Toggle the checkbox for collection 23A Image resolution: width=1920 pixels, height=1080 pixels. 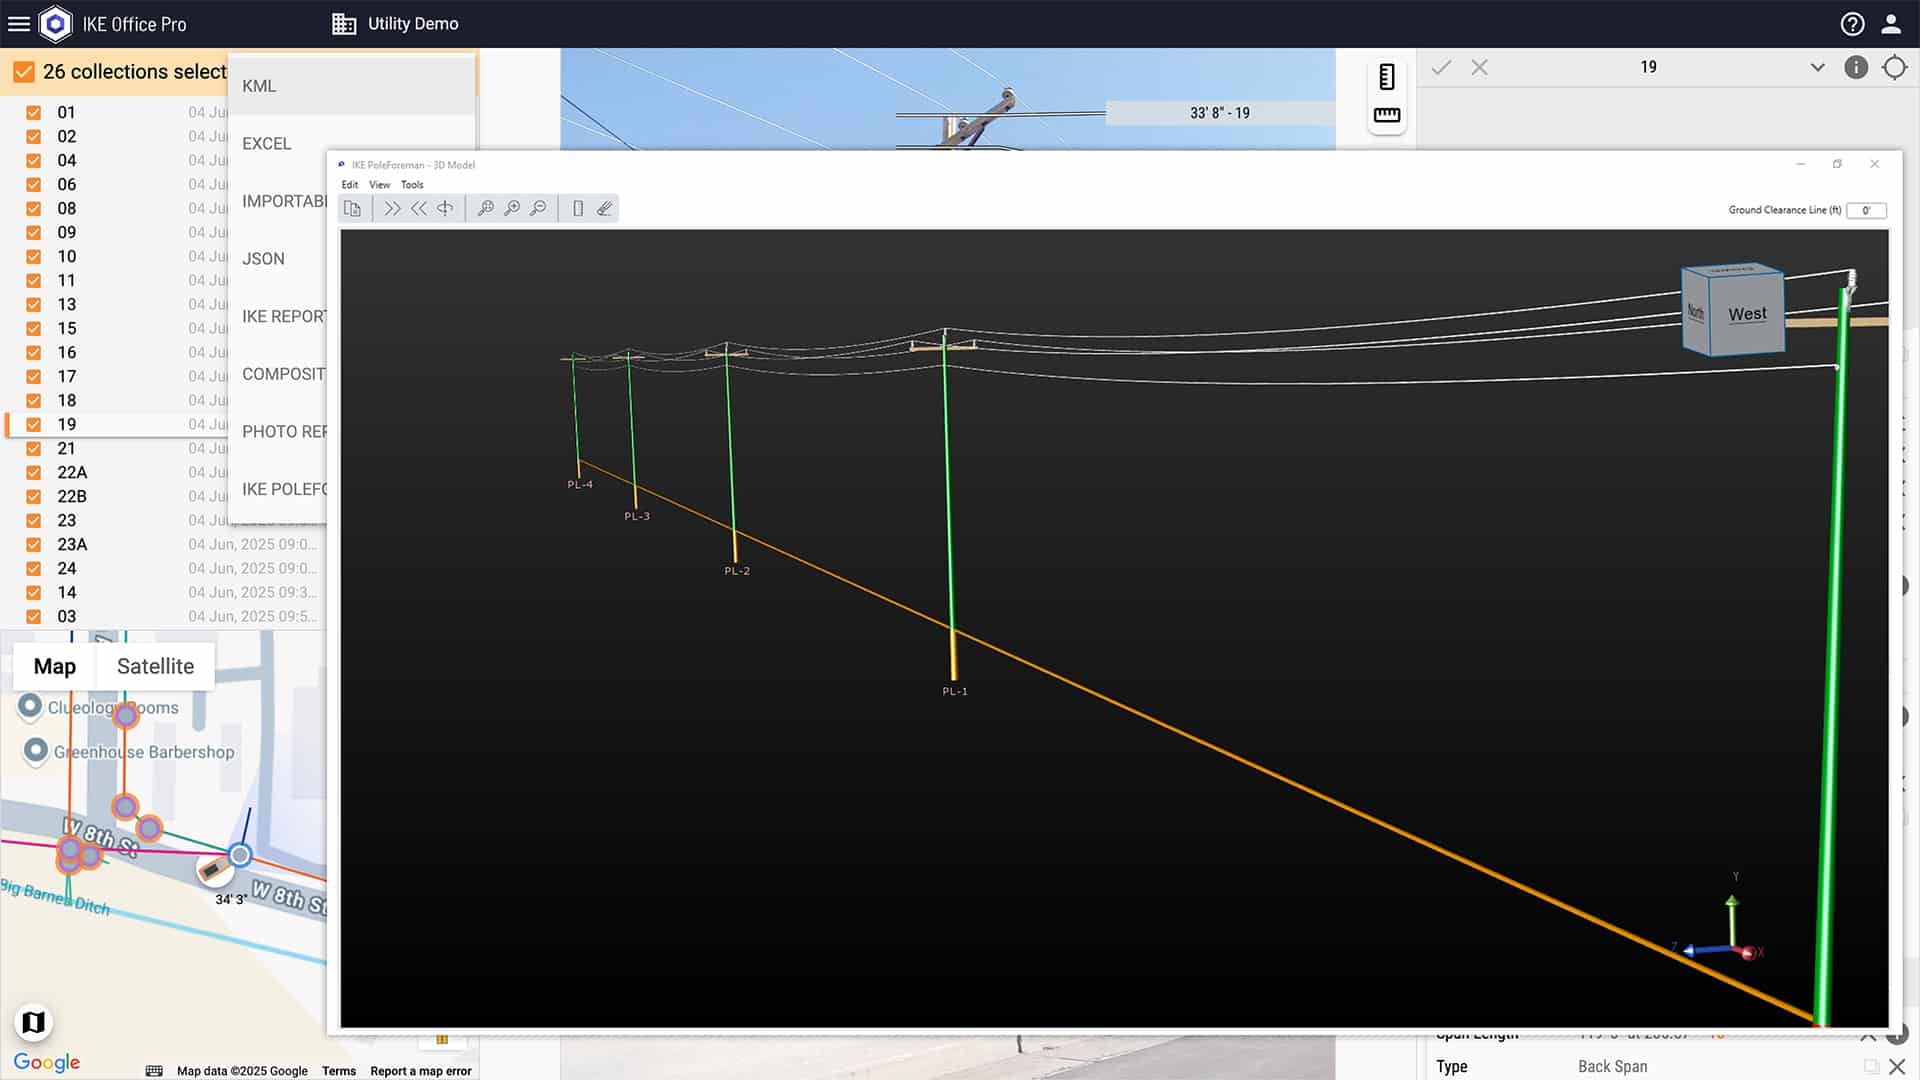[34, 545]
